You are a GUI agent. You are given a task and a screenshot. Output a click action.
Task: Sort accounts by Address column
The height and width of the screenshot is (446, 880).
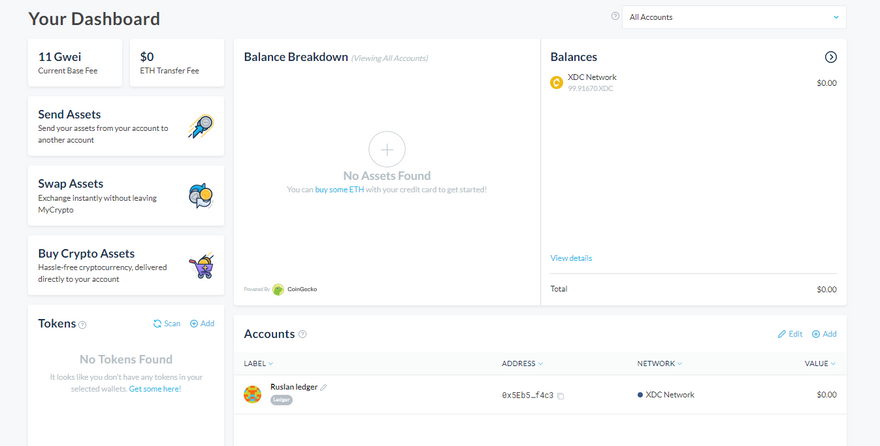click(522, 363)
